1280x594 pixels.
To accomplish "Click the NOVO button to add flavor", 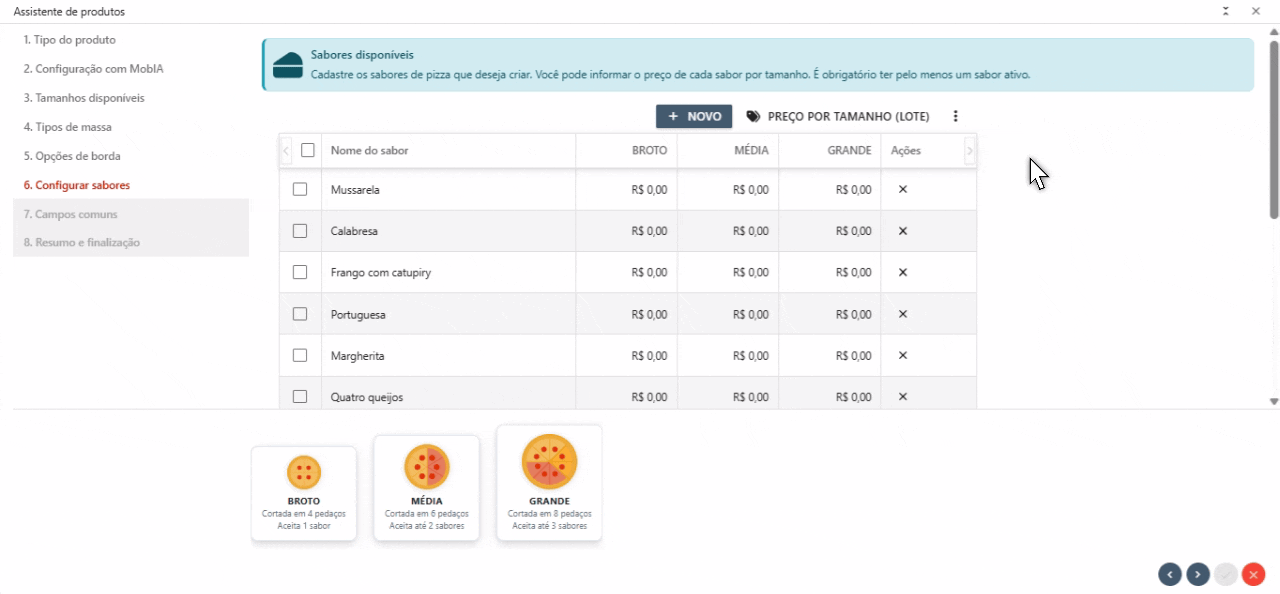I will click(x=694, y=117).
